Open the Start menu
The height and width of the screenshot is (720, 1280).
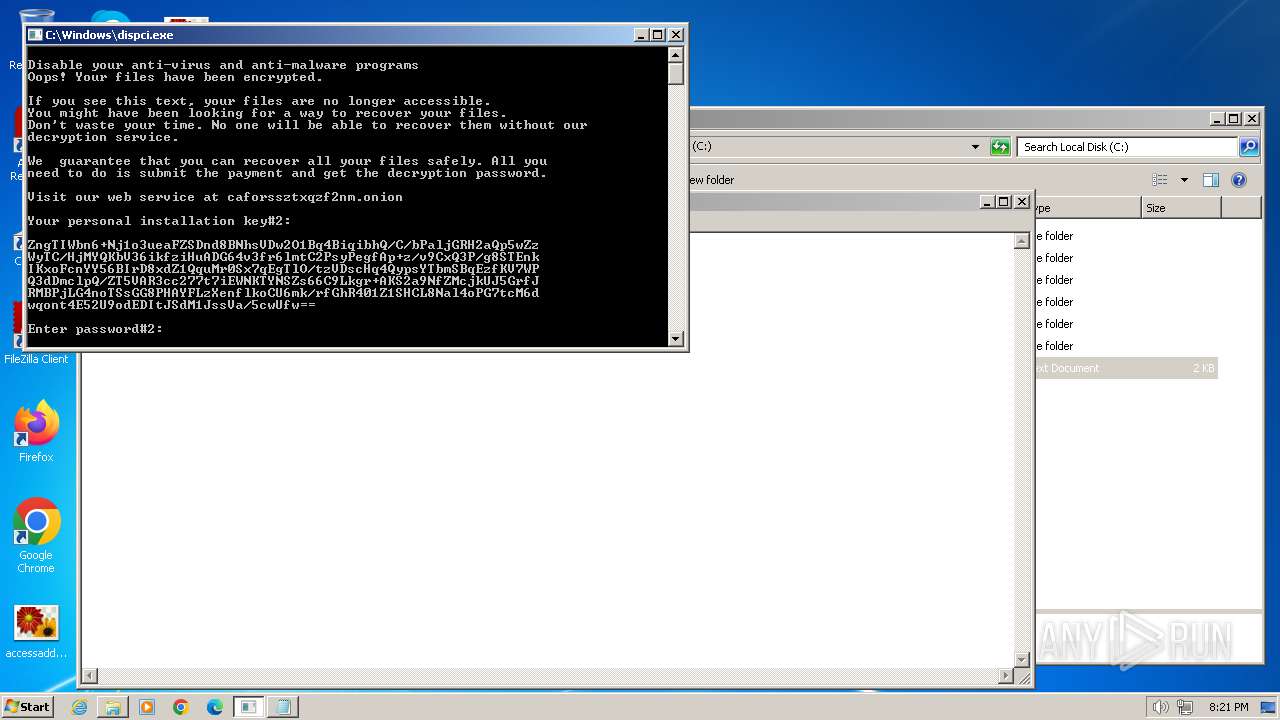pyautogui.click(x=27, y=706)
